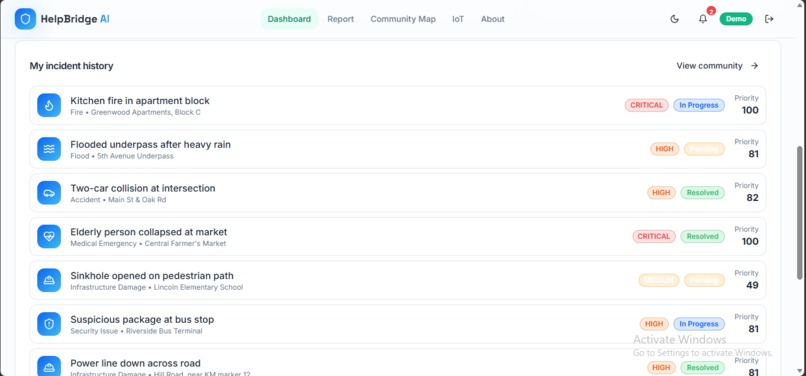Go to the Community Map tab
This screenshot has width=806, height=376.
tap(403, 19)
